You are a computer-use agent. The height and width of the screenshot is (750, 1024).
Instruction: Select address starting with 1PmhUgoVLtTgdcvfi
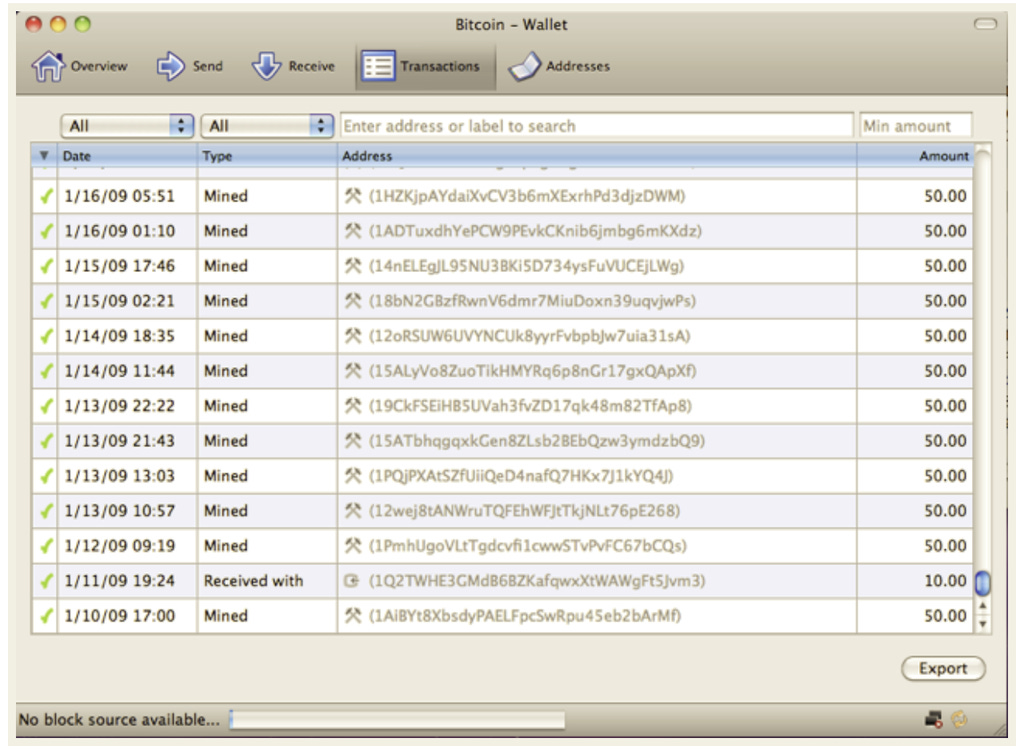pyautogui.click(x=528, y=546)
